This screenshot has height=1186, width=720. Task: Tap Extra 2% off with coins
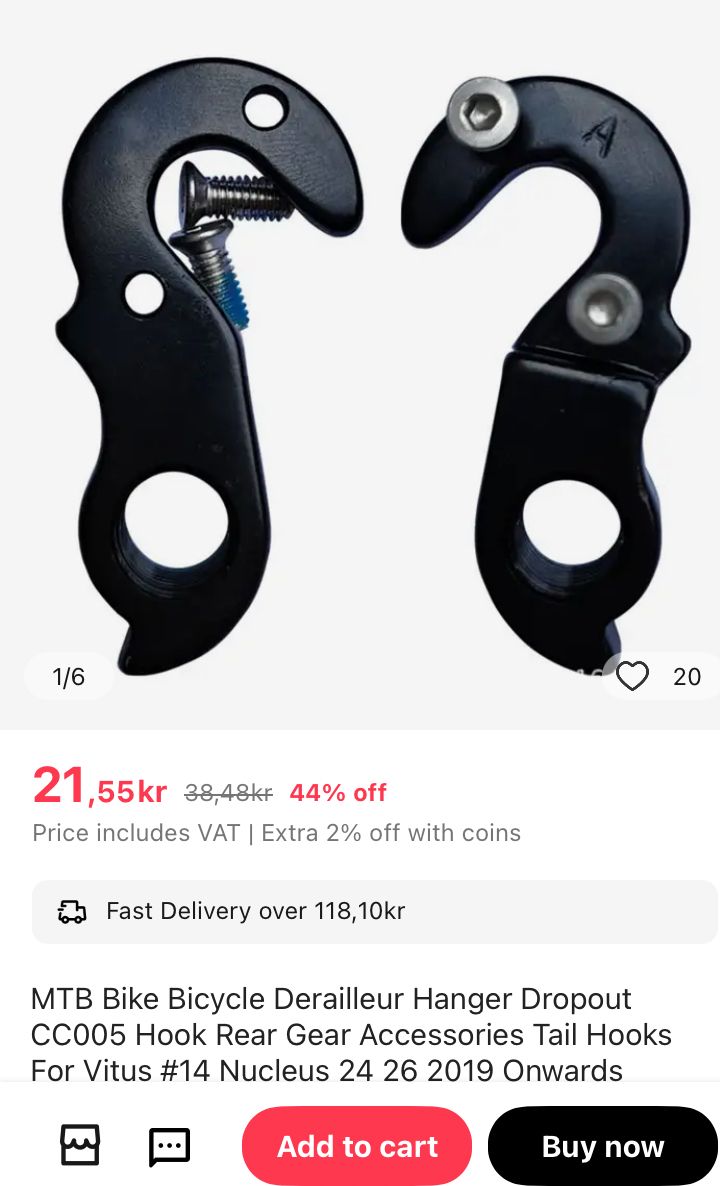391,833
